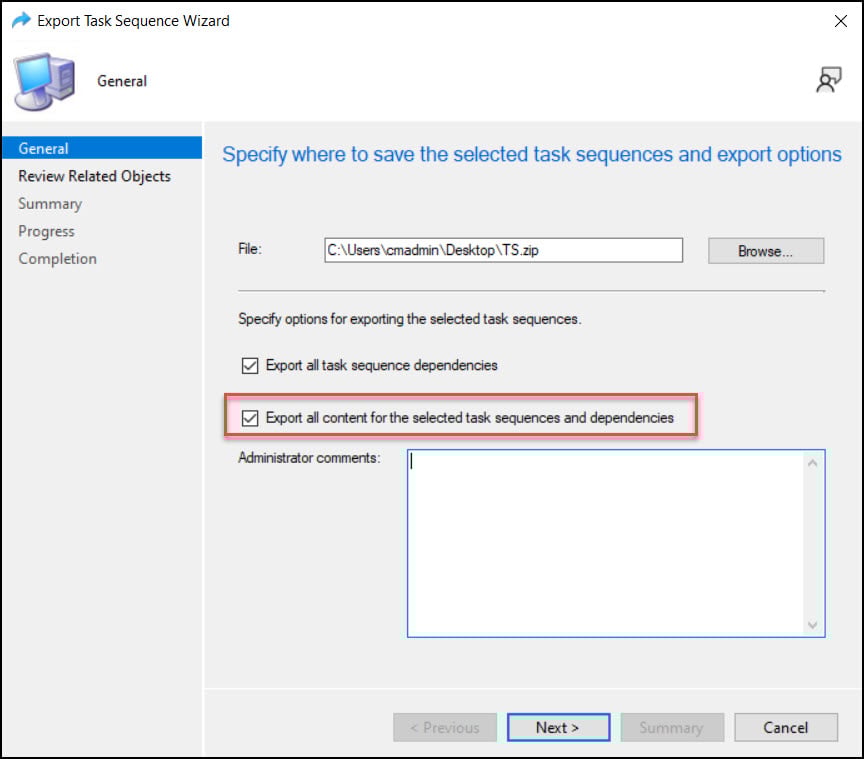Click the 'File:' label
Screen dimensions: 864x759
pyautogui.click(x=250, y=249)
